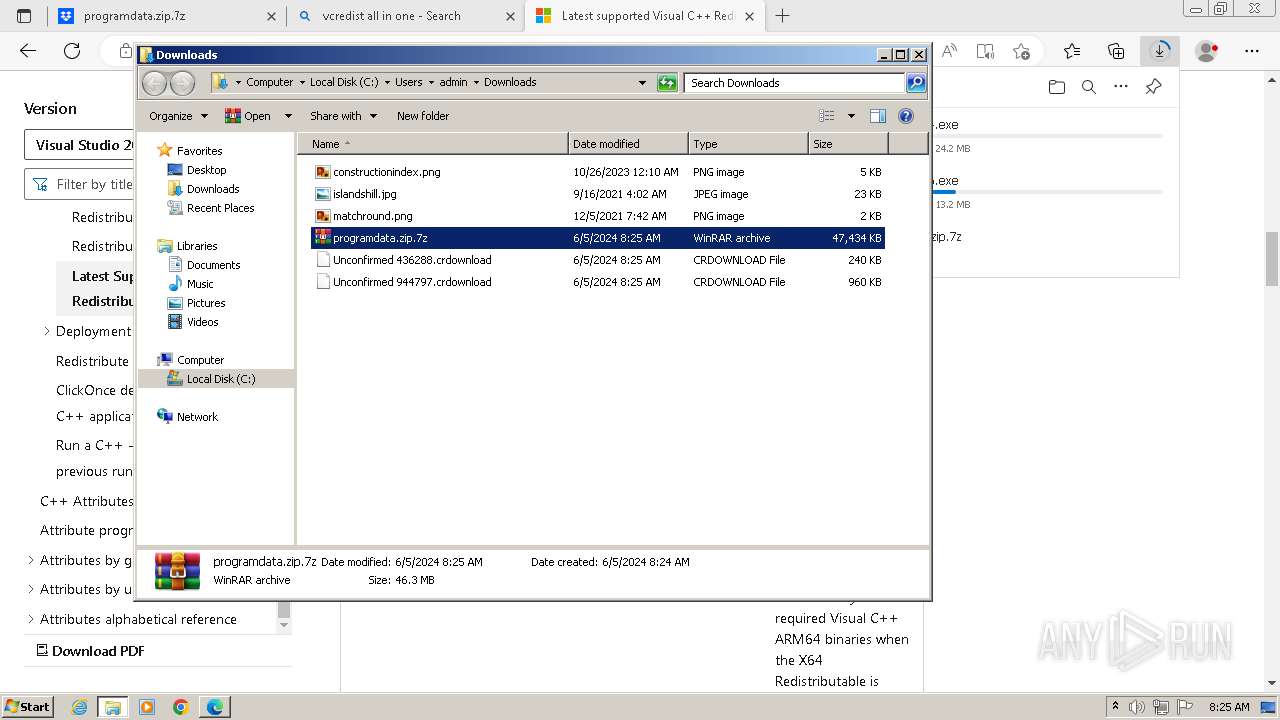The image size is (1280, 720).
Task: Sort files by Date modified column
Action: point(628,144)
